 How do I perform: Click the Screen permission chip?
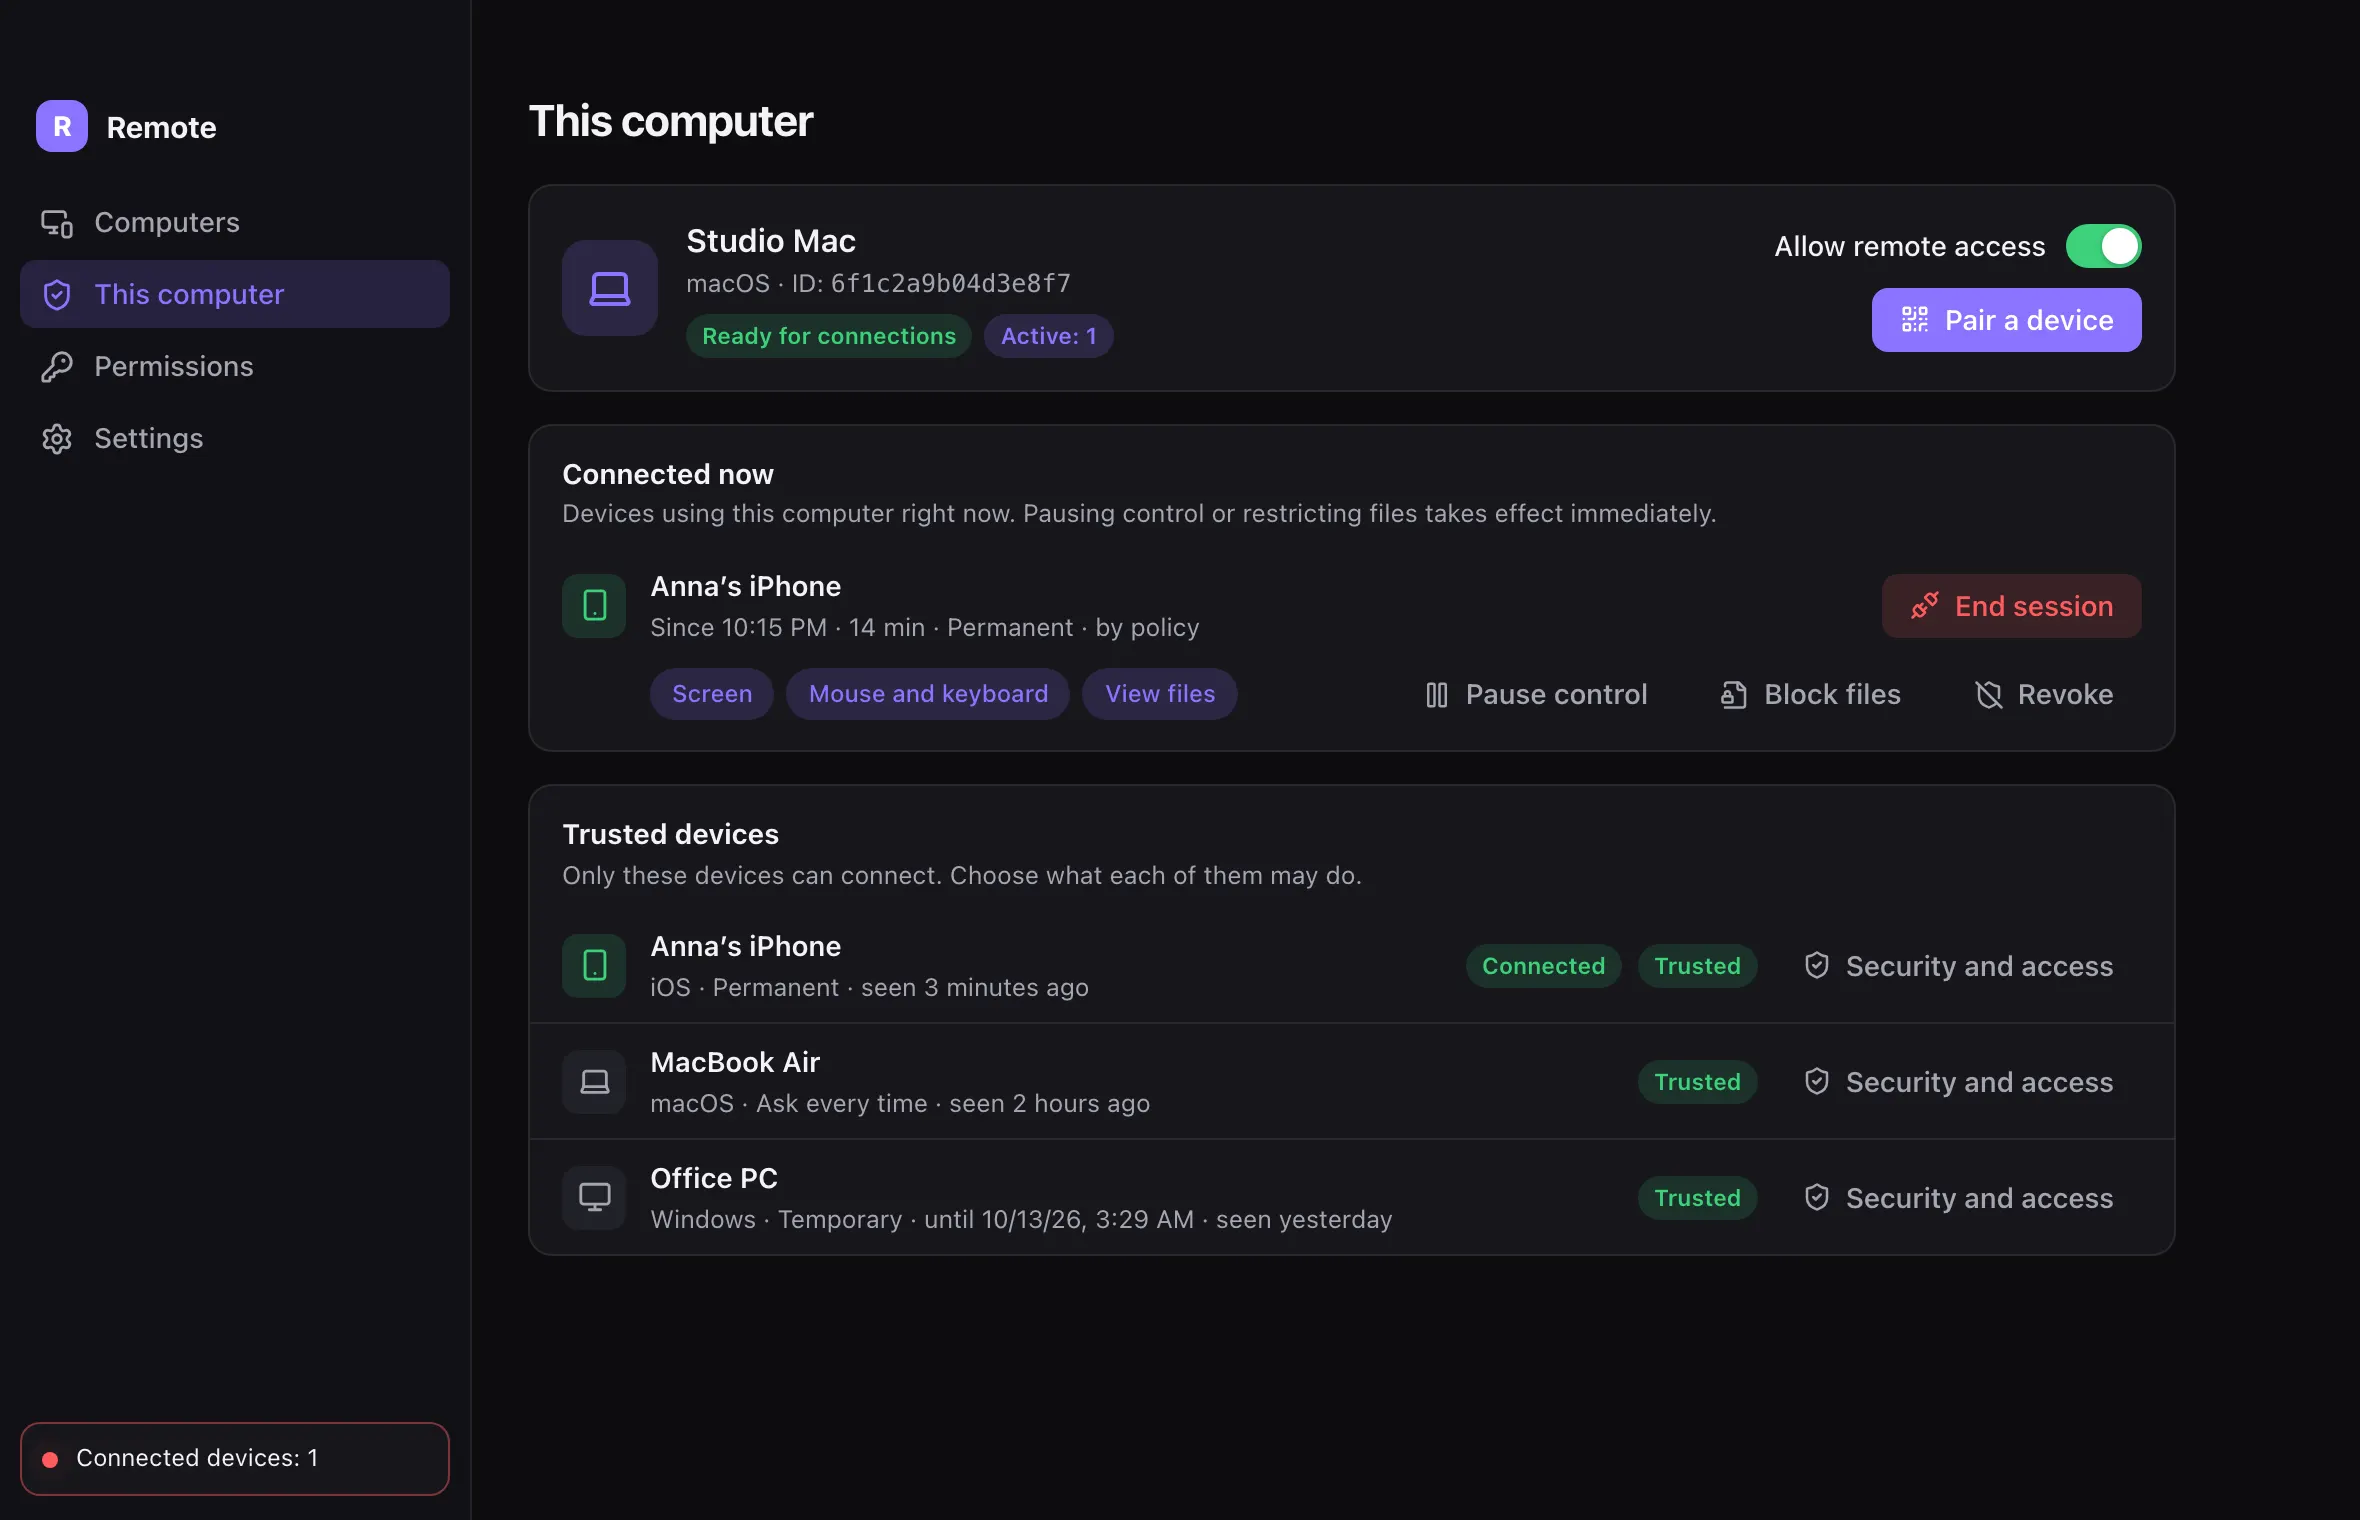(712, 694)
